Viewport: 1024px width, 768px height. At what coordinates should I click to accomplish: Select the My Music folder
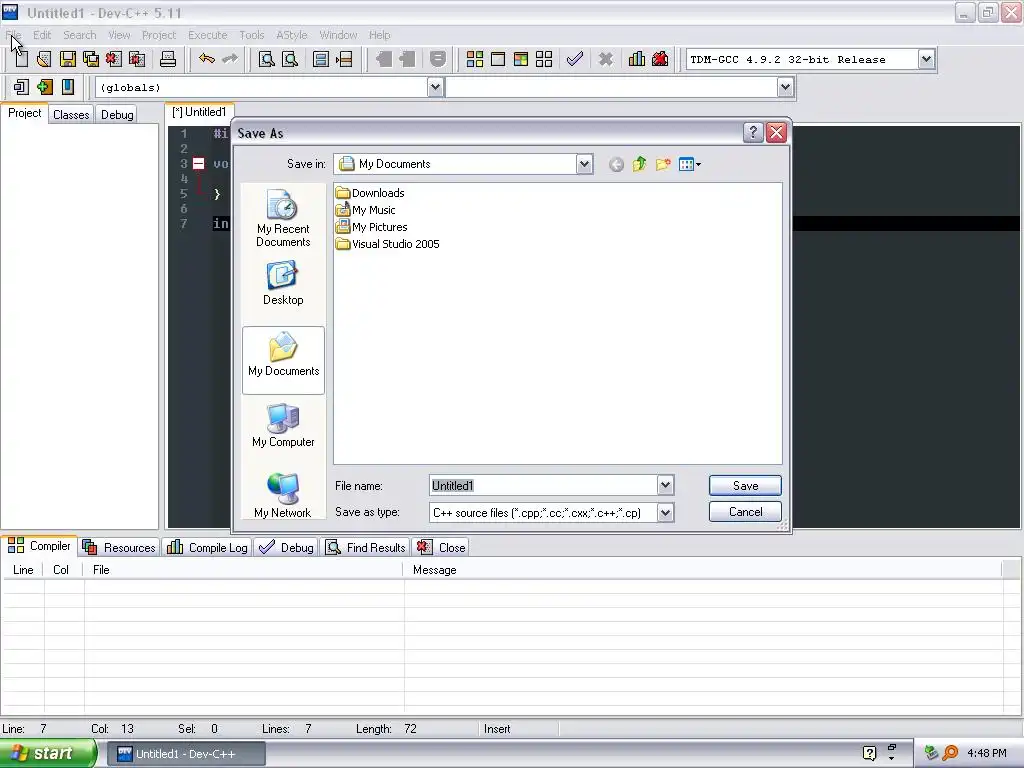point(366,210)
